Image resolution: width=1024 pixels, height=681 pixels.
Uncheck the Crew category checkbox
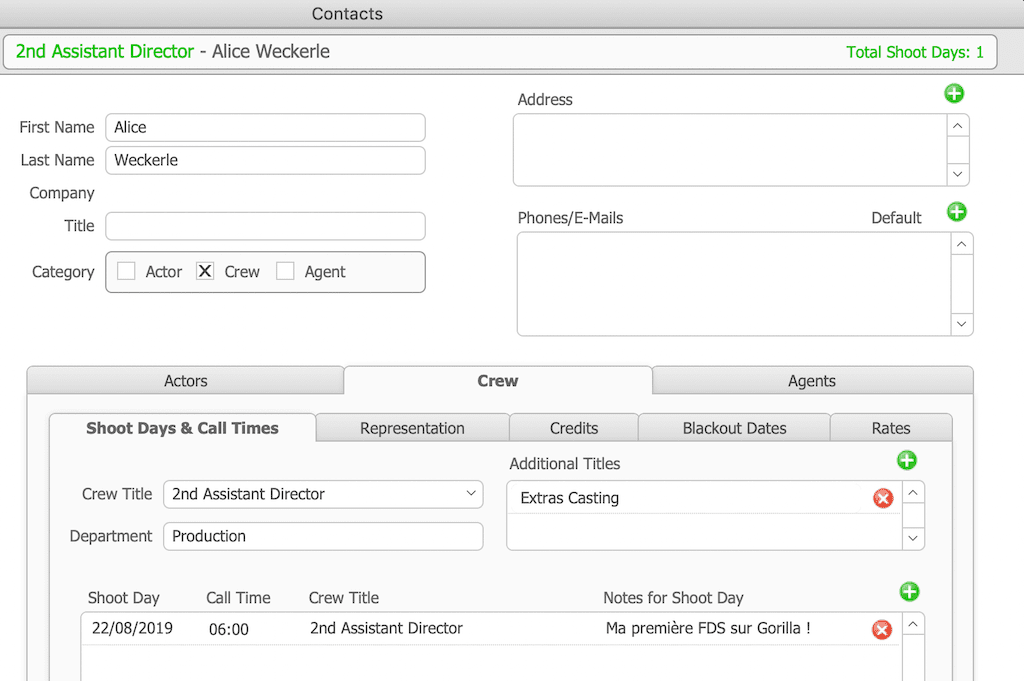[205, 271]
